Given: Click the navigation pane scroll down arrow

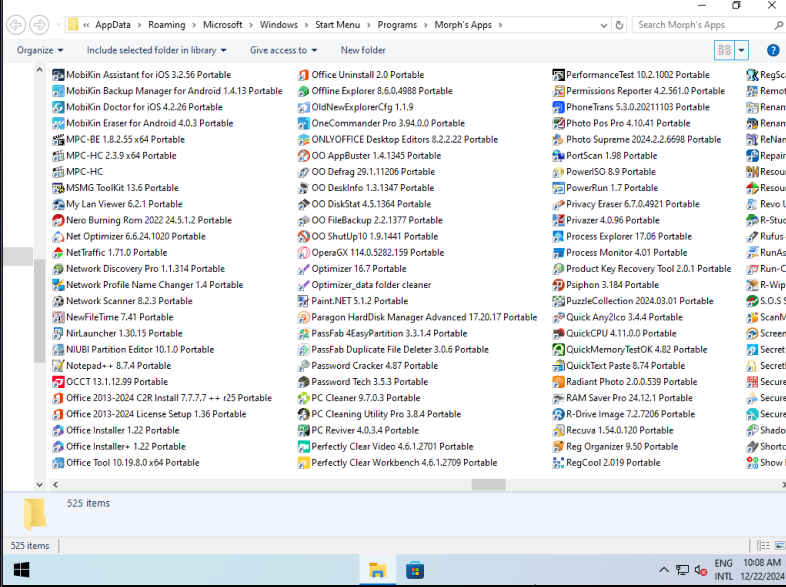Looking at the screenshot, I should (39, 485).
